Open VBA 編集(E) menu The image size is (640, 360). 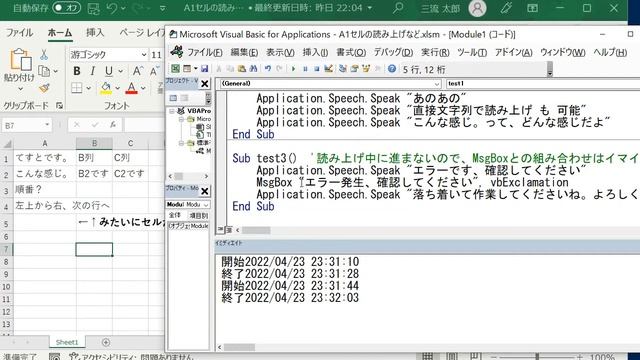click(x=244, y=52)
